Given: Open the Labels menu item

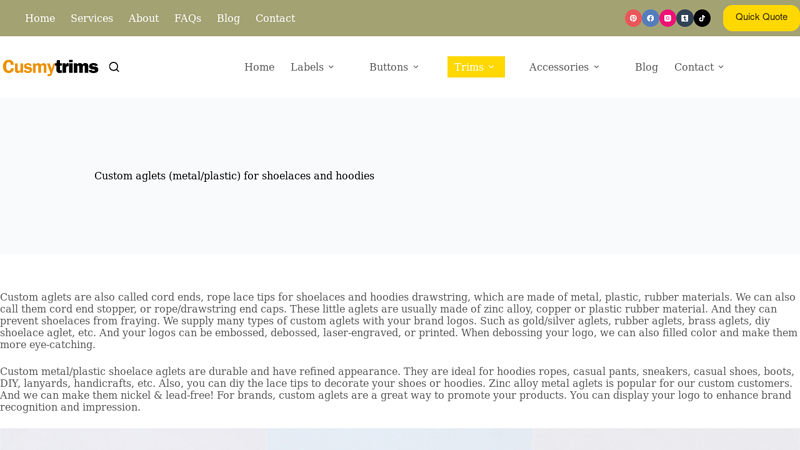Looking at the screenshot, I should (307, 67).
